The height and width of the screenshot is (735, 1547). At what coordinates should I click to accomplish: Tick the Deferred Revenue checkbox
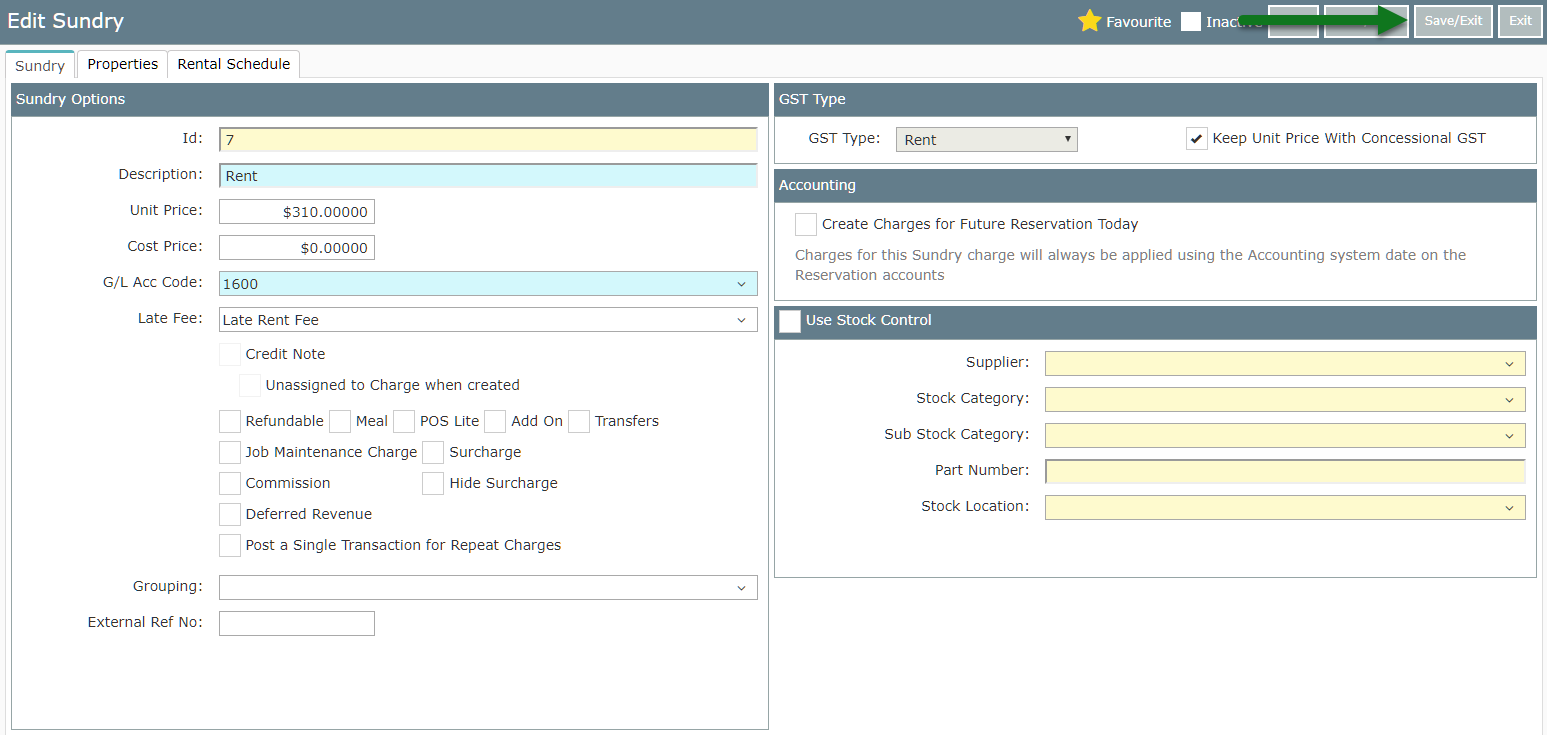[x=230, y=515]
